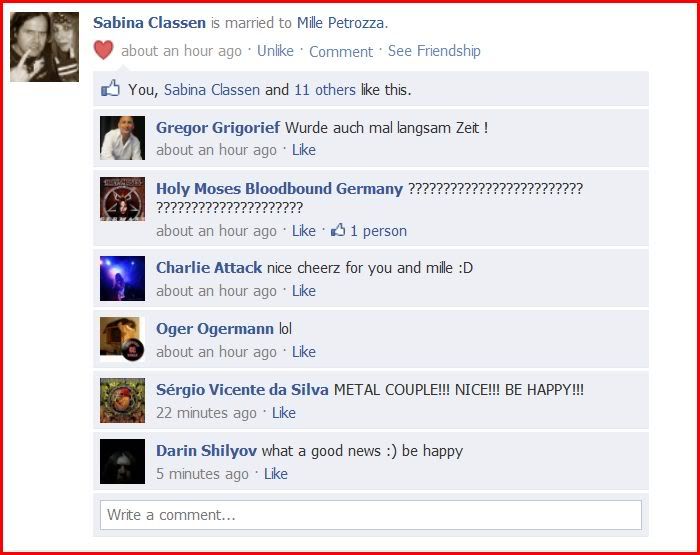Show the 1 person who liked comment

point(378,231)
